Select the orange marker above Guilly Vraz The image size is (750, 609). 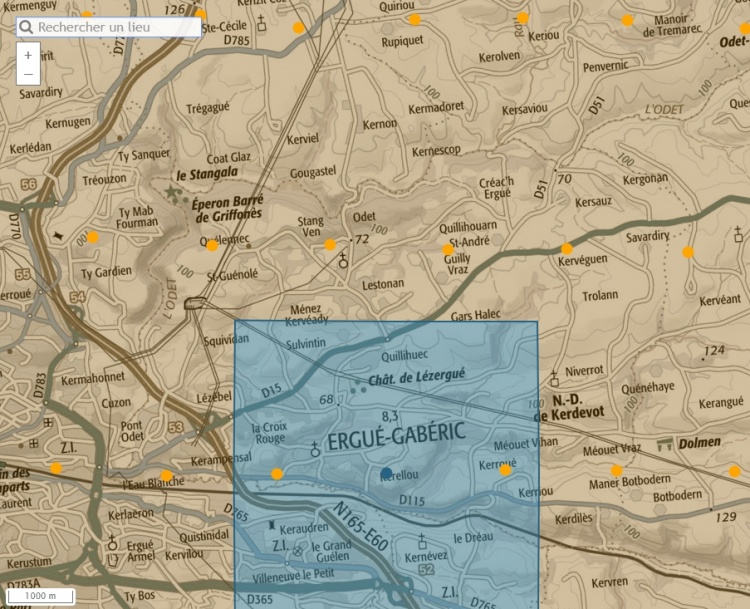[448, 250]
